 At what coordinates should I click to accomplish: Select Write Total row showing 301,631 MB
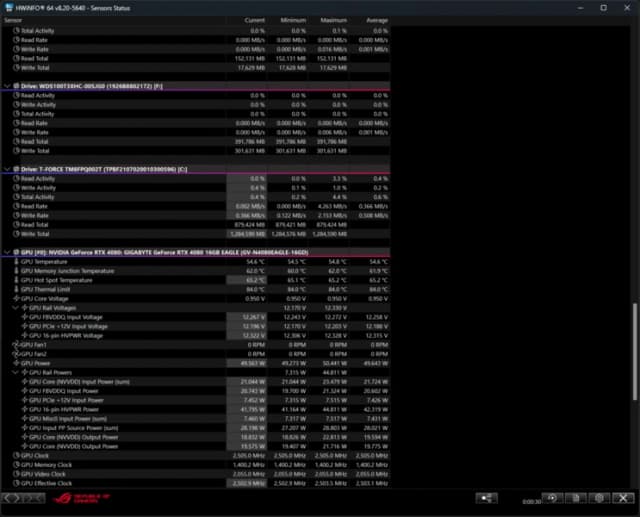click(196, 151)
